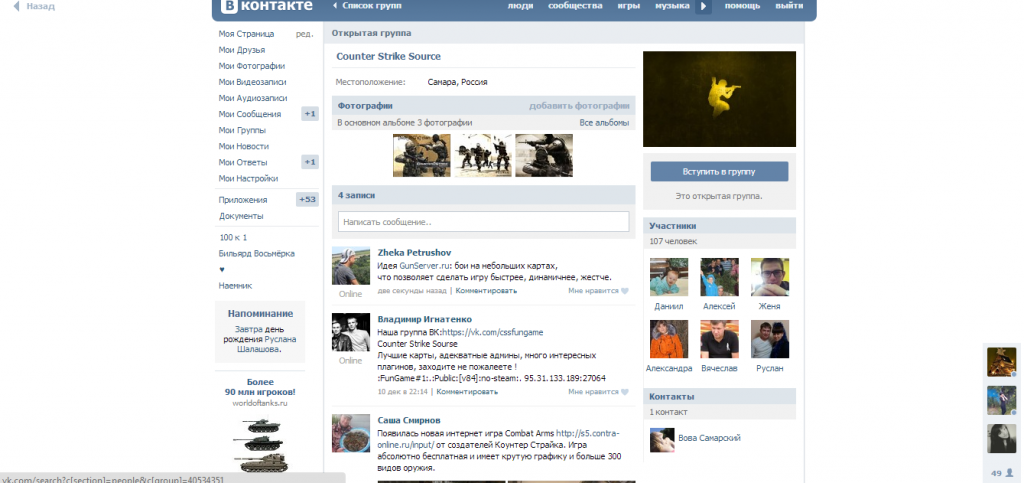Like Zheka Petrushov's post with the heart
The image size is (1024, 483).
624,291
